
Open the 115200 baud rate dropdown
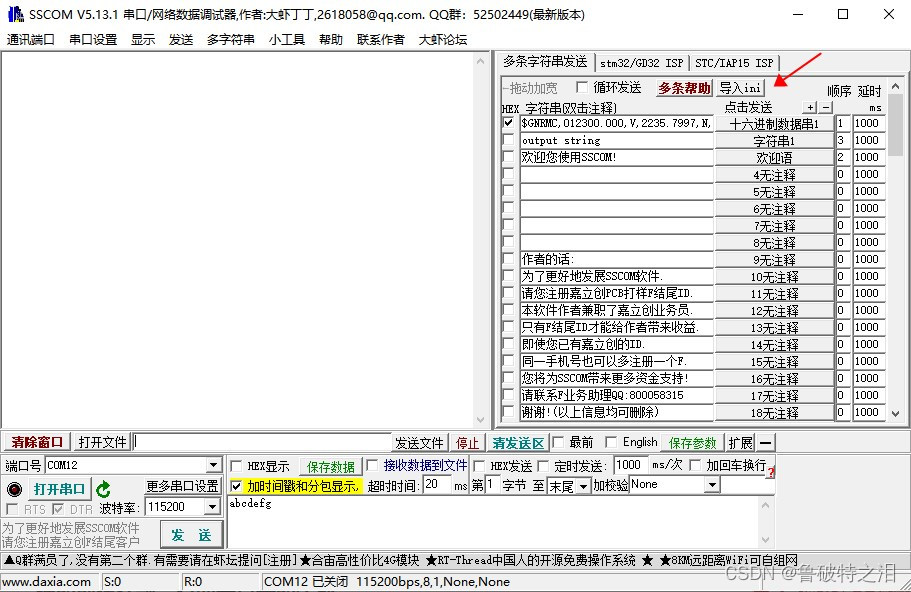211,507
